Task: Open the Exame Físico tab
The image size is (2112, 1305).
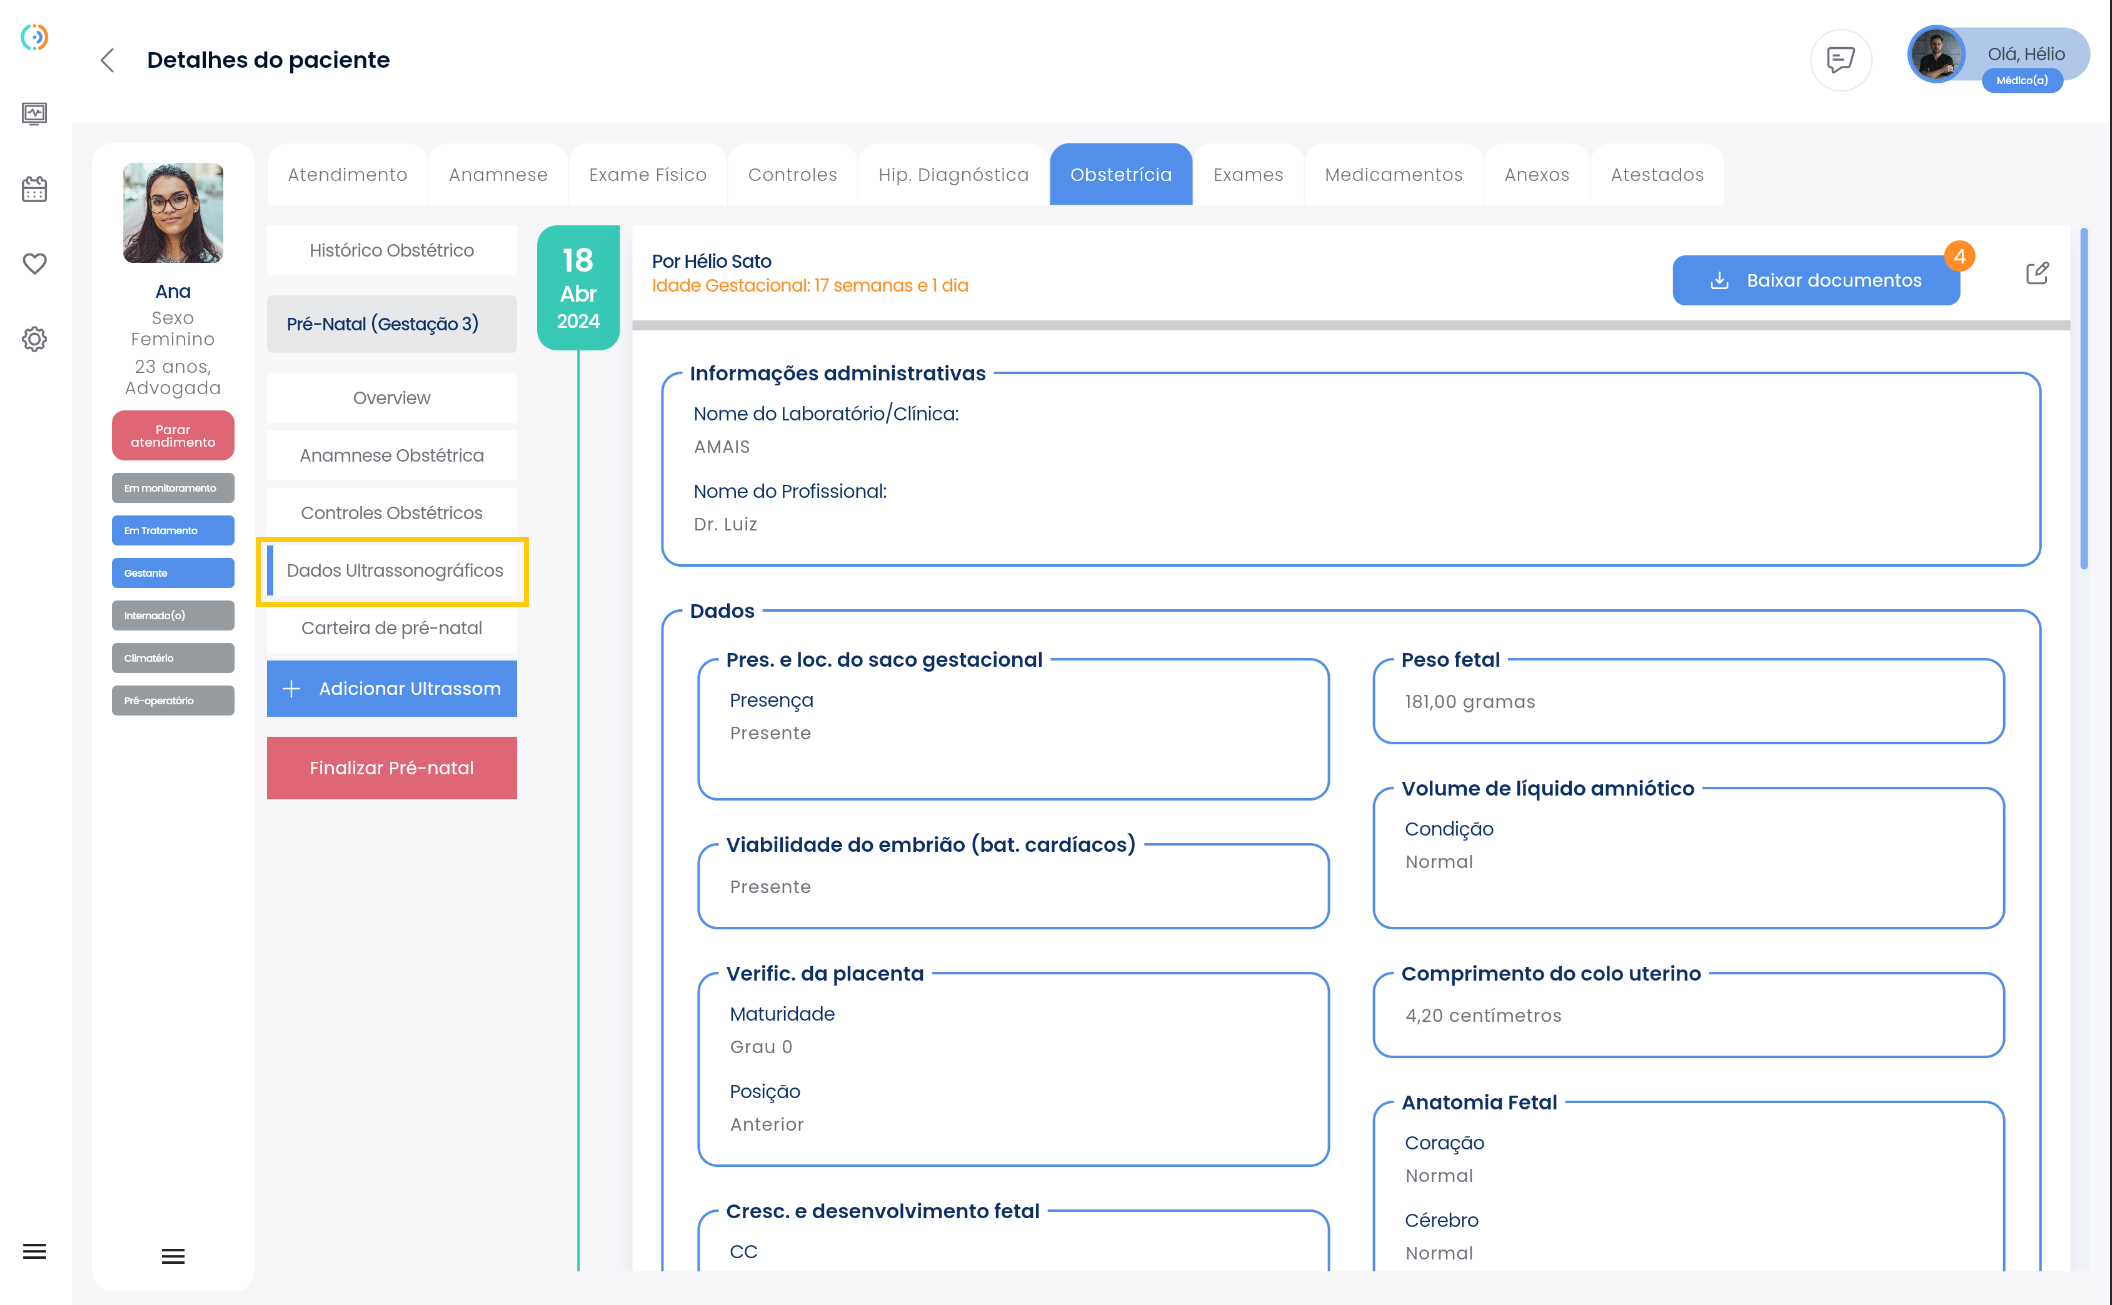Action: [x=648, y=175]
